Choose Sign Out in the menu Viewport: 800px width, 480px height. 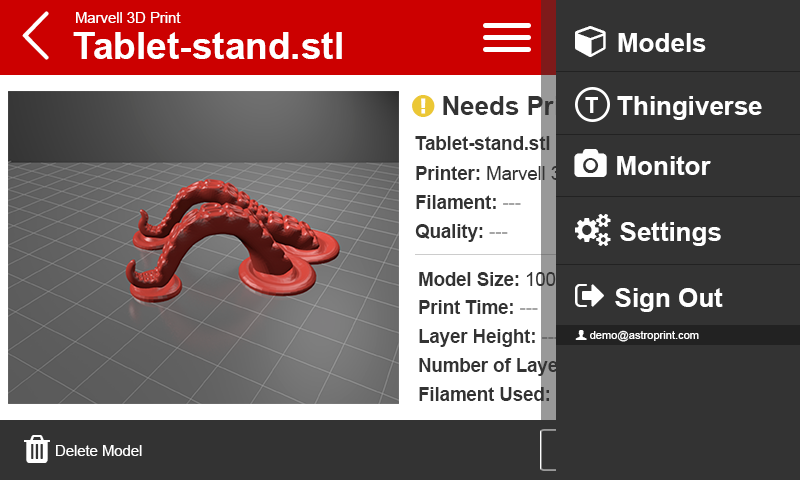click(x=678, y=297)
